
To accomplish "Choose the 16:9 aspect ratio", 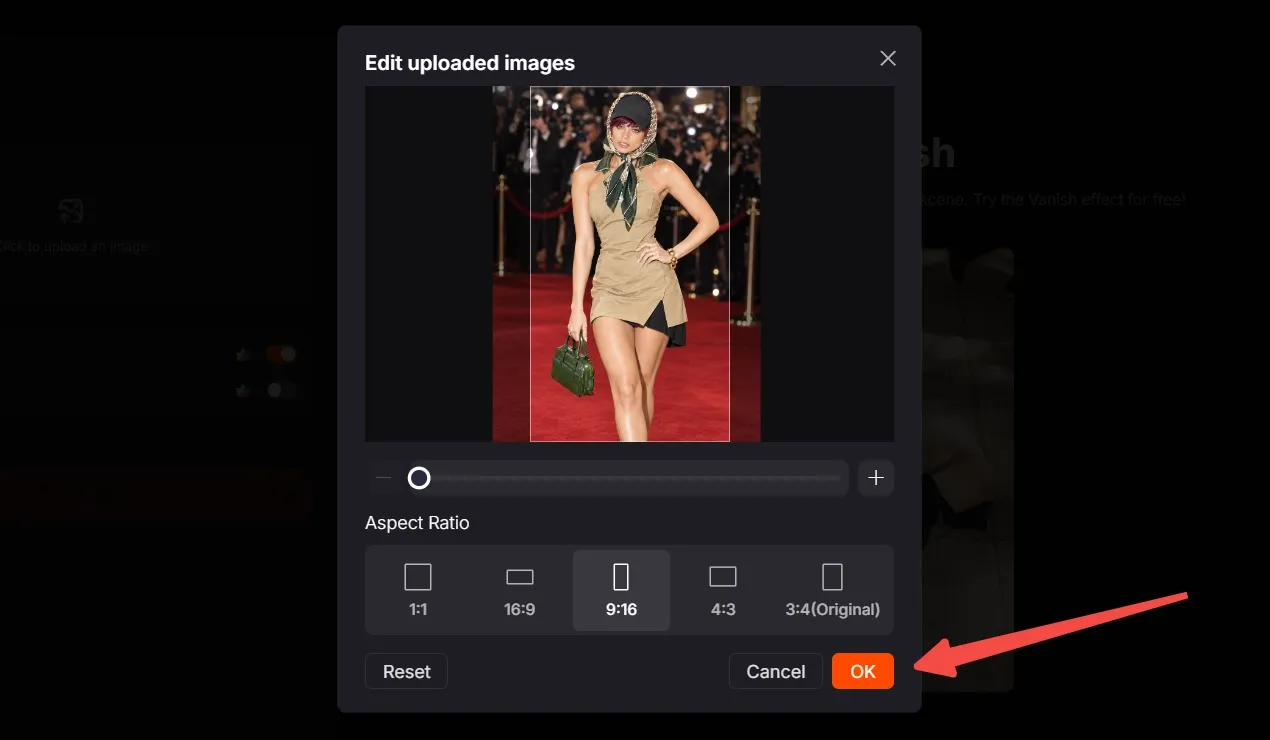I will pyautogui.click(x=520, y=590).
